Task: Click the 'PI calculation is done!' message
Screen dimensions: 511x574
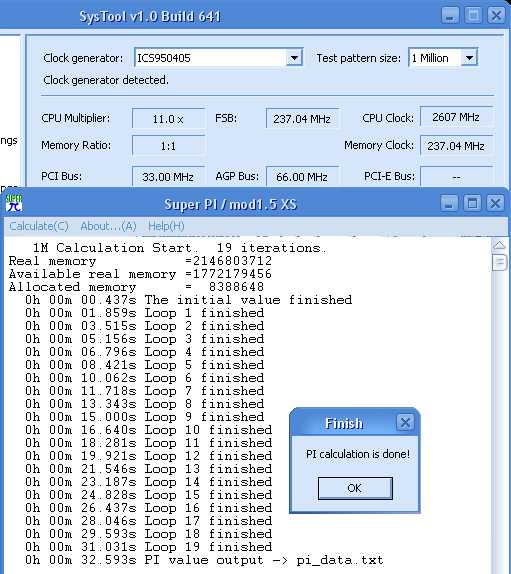Action: point(358,454)
